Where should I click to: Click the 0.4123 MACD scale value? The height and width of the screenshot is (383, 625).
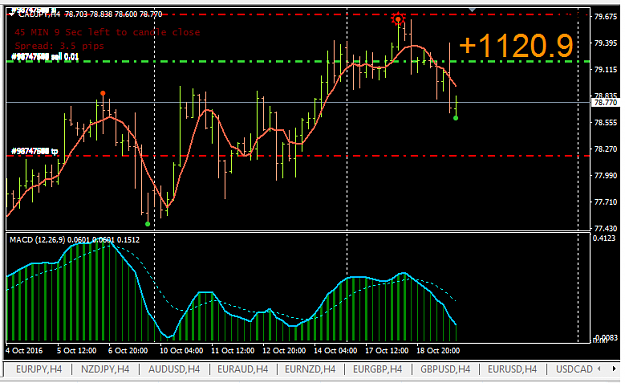tap(604, 238)
